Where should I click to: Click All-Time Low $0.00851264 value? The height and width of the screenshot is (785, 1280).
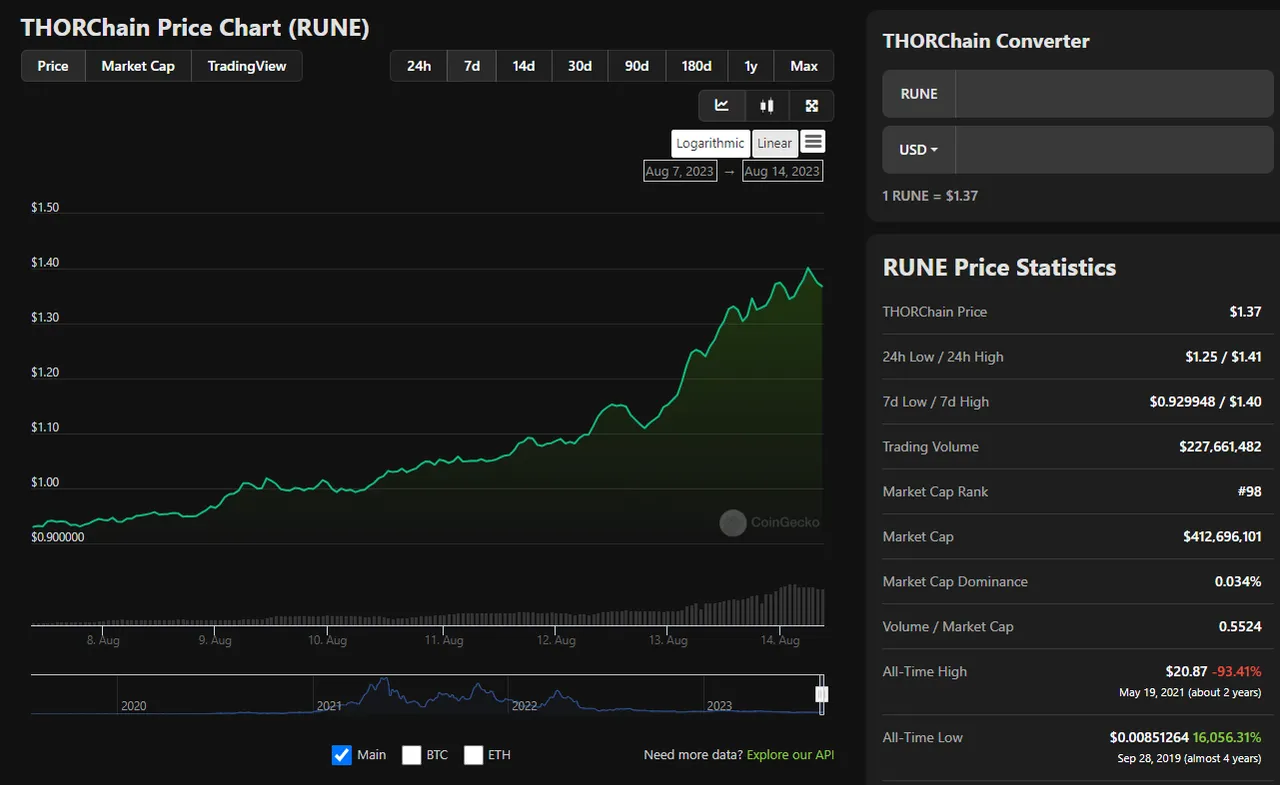coord(1148,738)
